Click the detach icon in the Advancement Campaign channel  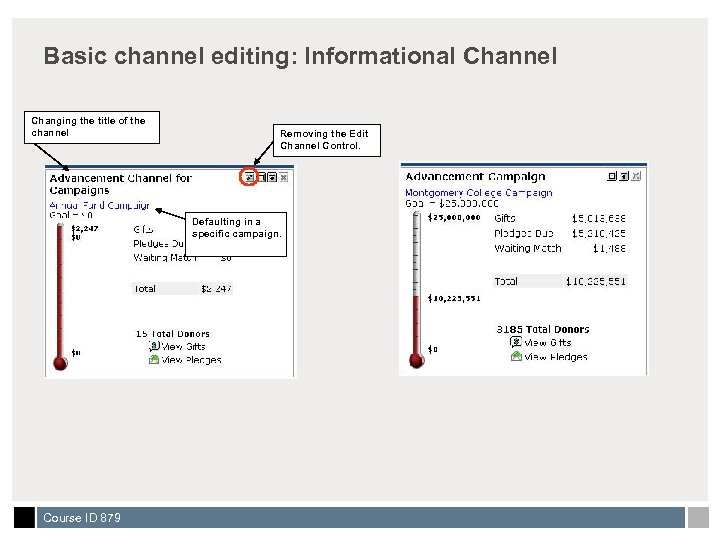pos(624,176)
